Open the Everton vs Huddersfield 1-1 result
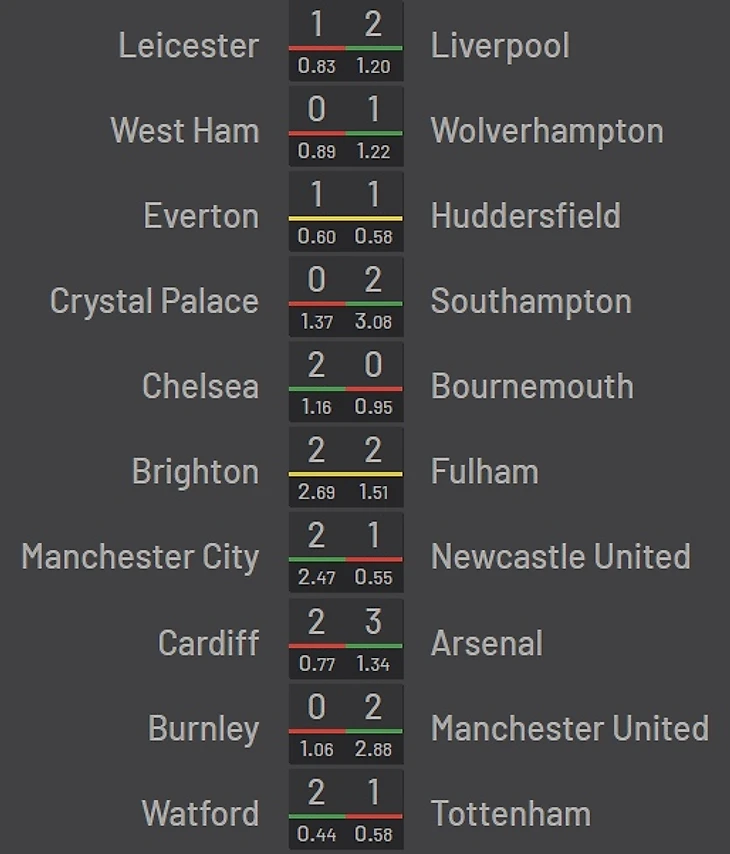 (x=346, y=212)
